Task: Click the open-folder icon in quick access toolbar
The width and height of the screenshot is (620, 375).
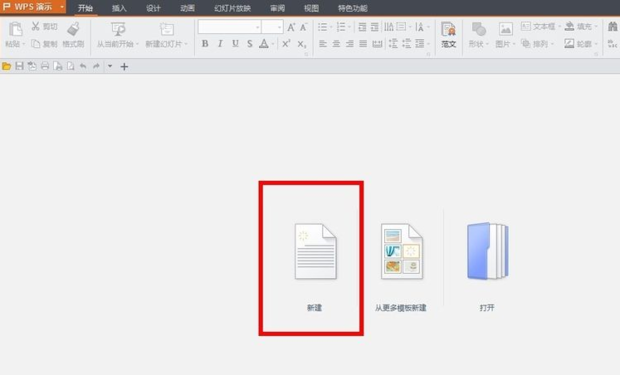Action: [6, 66]
